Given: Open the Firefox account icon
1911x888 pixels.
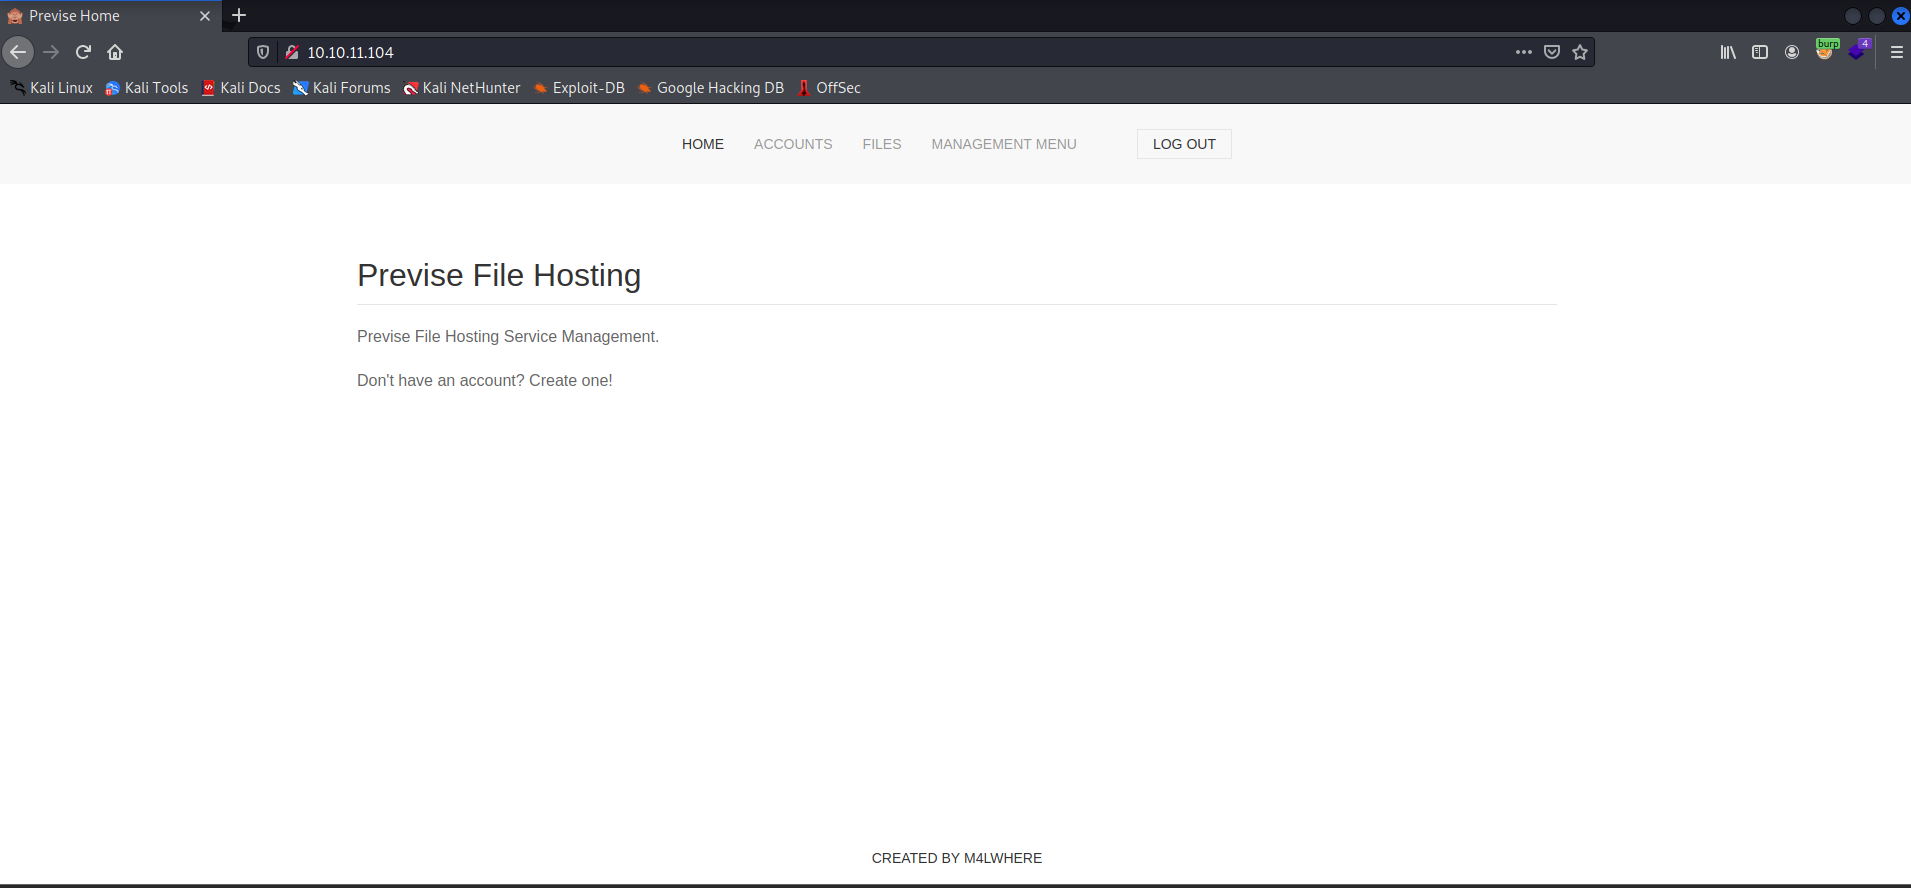Looking at the screenshot, I should pos(1792,52).
